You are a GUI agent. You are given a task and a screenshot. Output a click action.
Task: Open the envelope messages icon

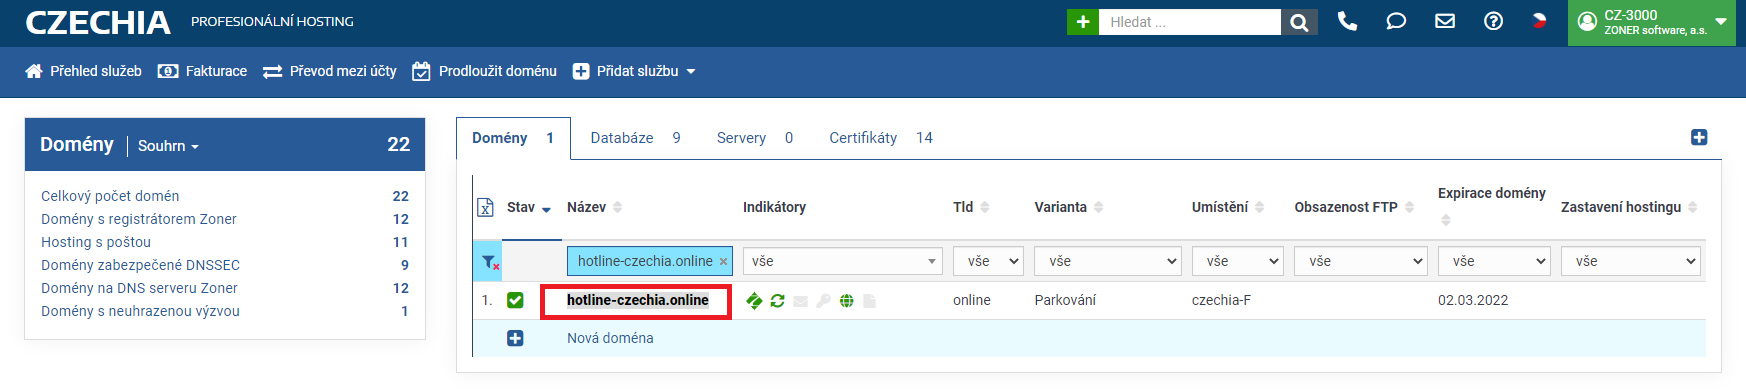pyautogui.click(x=1444, y=21)
